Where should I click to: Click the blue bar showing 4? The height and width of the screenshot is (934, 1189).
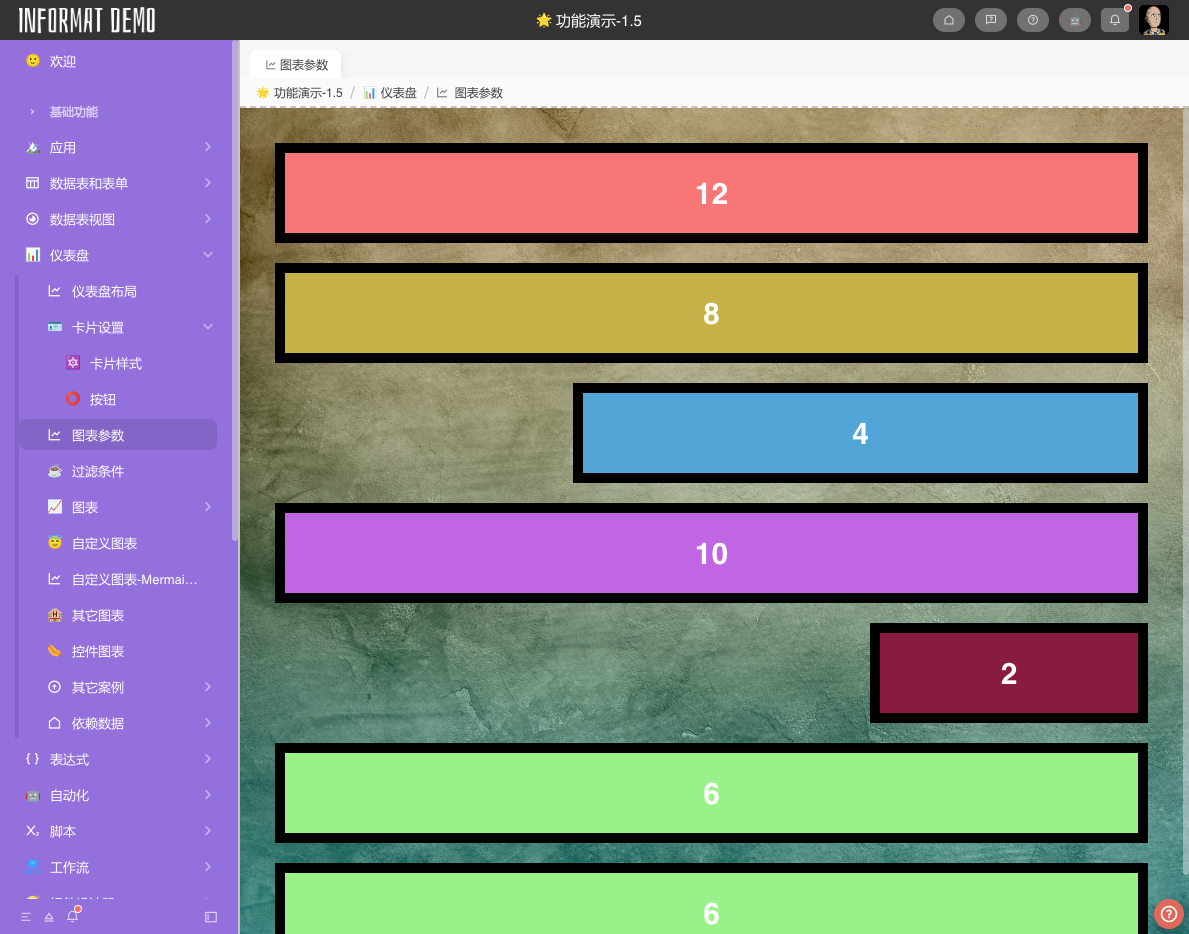(x=860, y=433)
